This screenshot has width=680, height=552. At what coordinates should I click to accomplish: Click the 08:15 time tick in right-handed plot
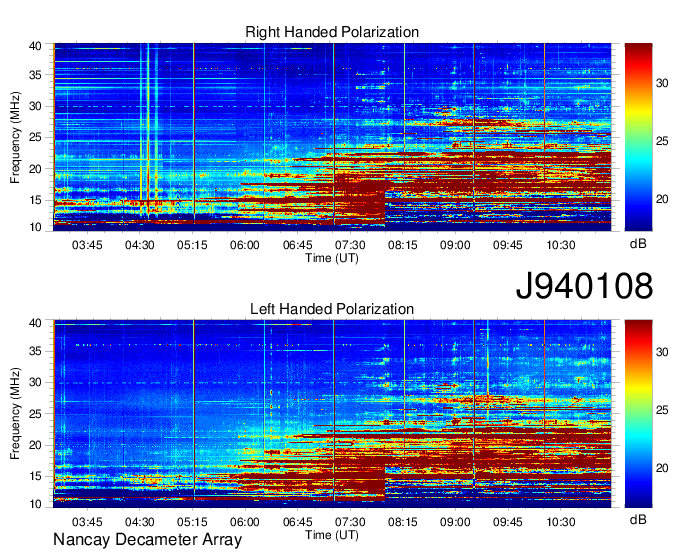[x=402, y=245]
